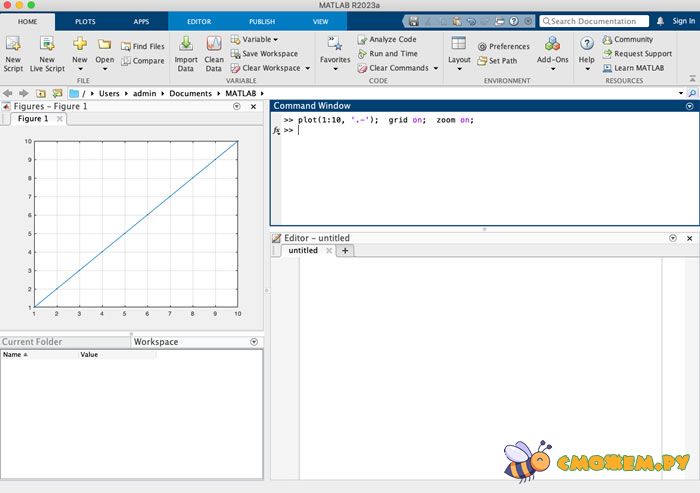Click the Import Data icon

click(186, 44)
